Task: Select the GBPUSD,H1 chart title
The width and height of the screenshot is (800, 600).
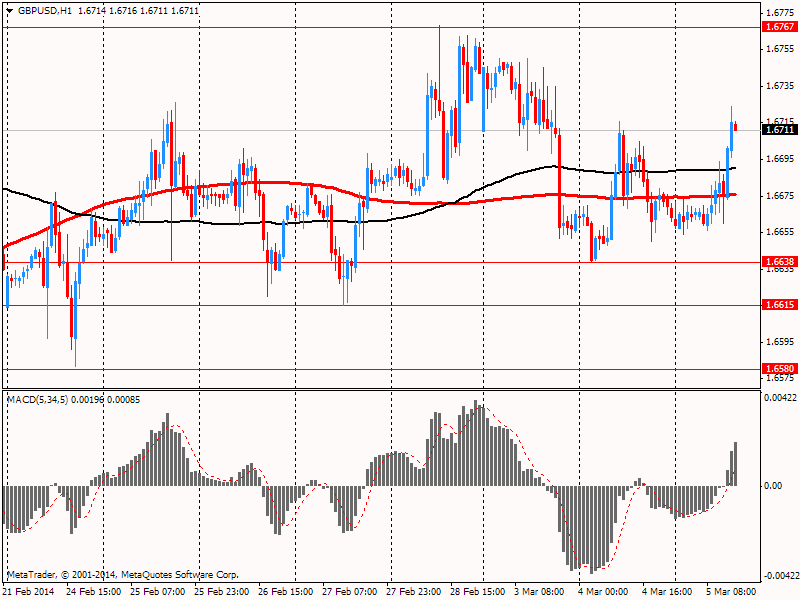Action: click(44, 11)
